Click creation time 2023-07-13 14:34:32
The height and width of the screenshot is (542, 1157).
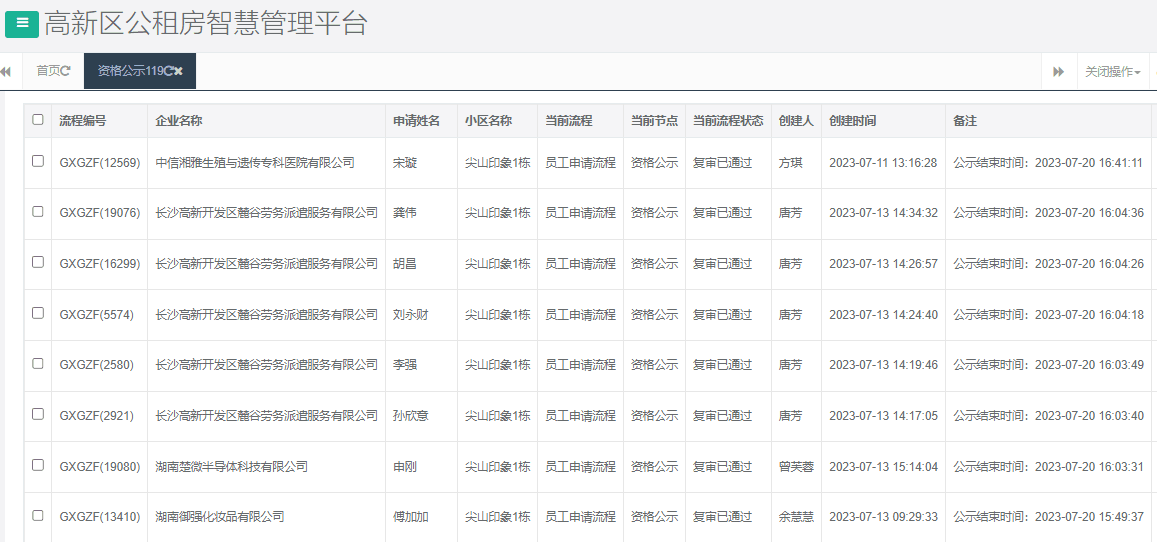coord(883,213)
